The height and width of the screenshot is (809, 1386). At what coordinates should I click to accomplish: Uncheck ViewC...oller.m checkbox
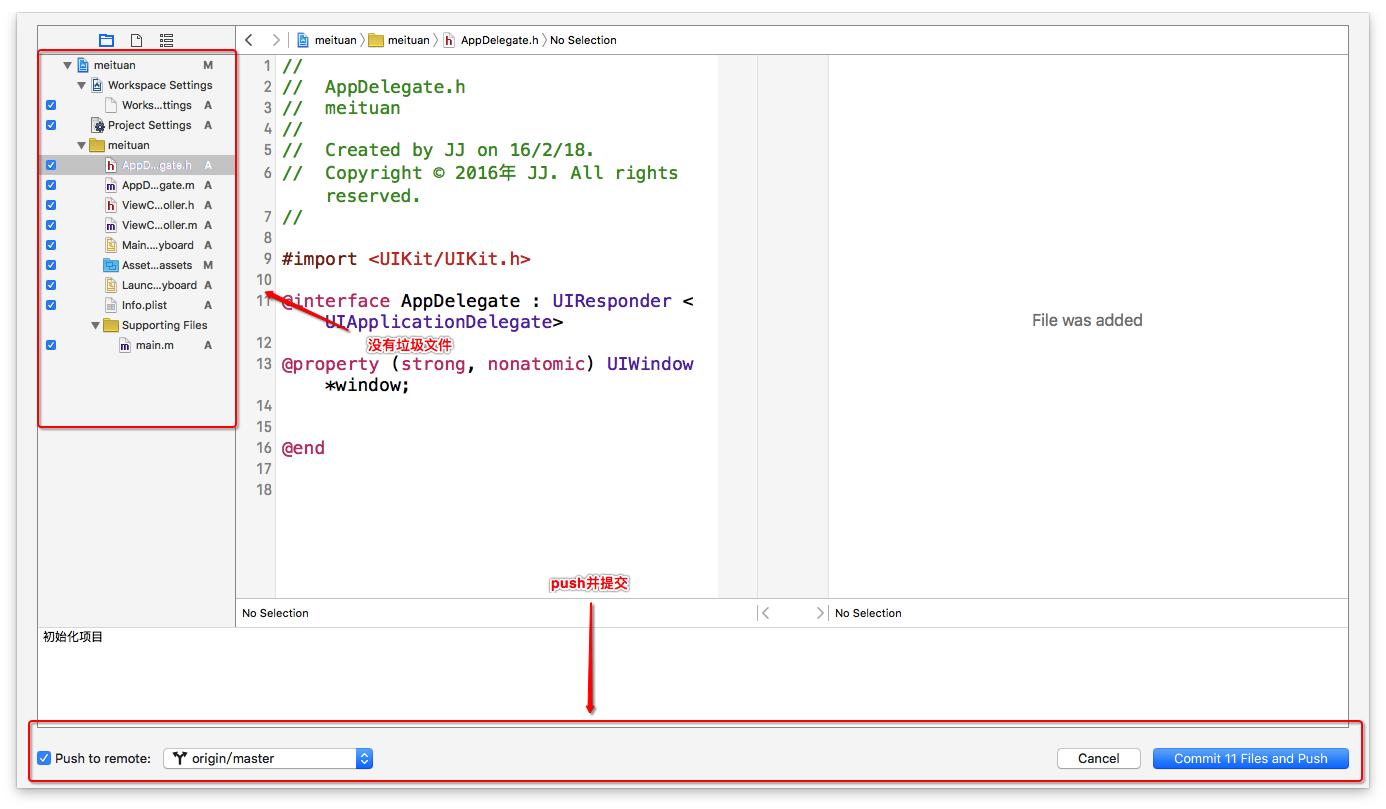coord(51,225)
